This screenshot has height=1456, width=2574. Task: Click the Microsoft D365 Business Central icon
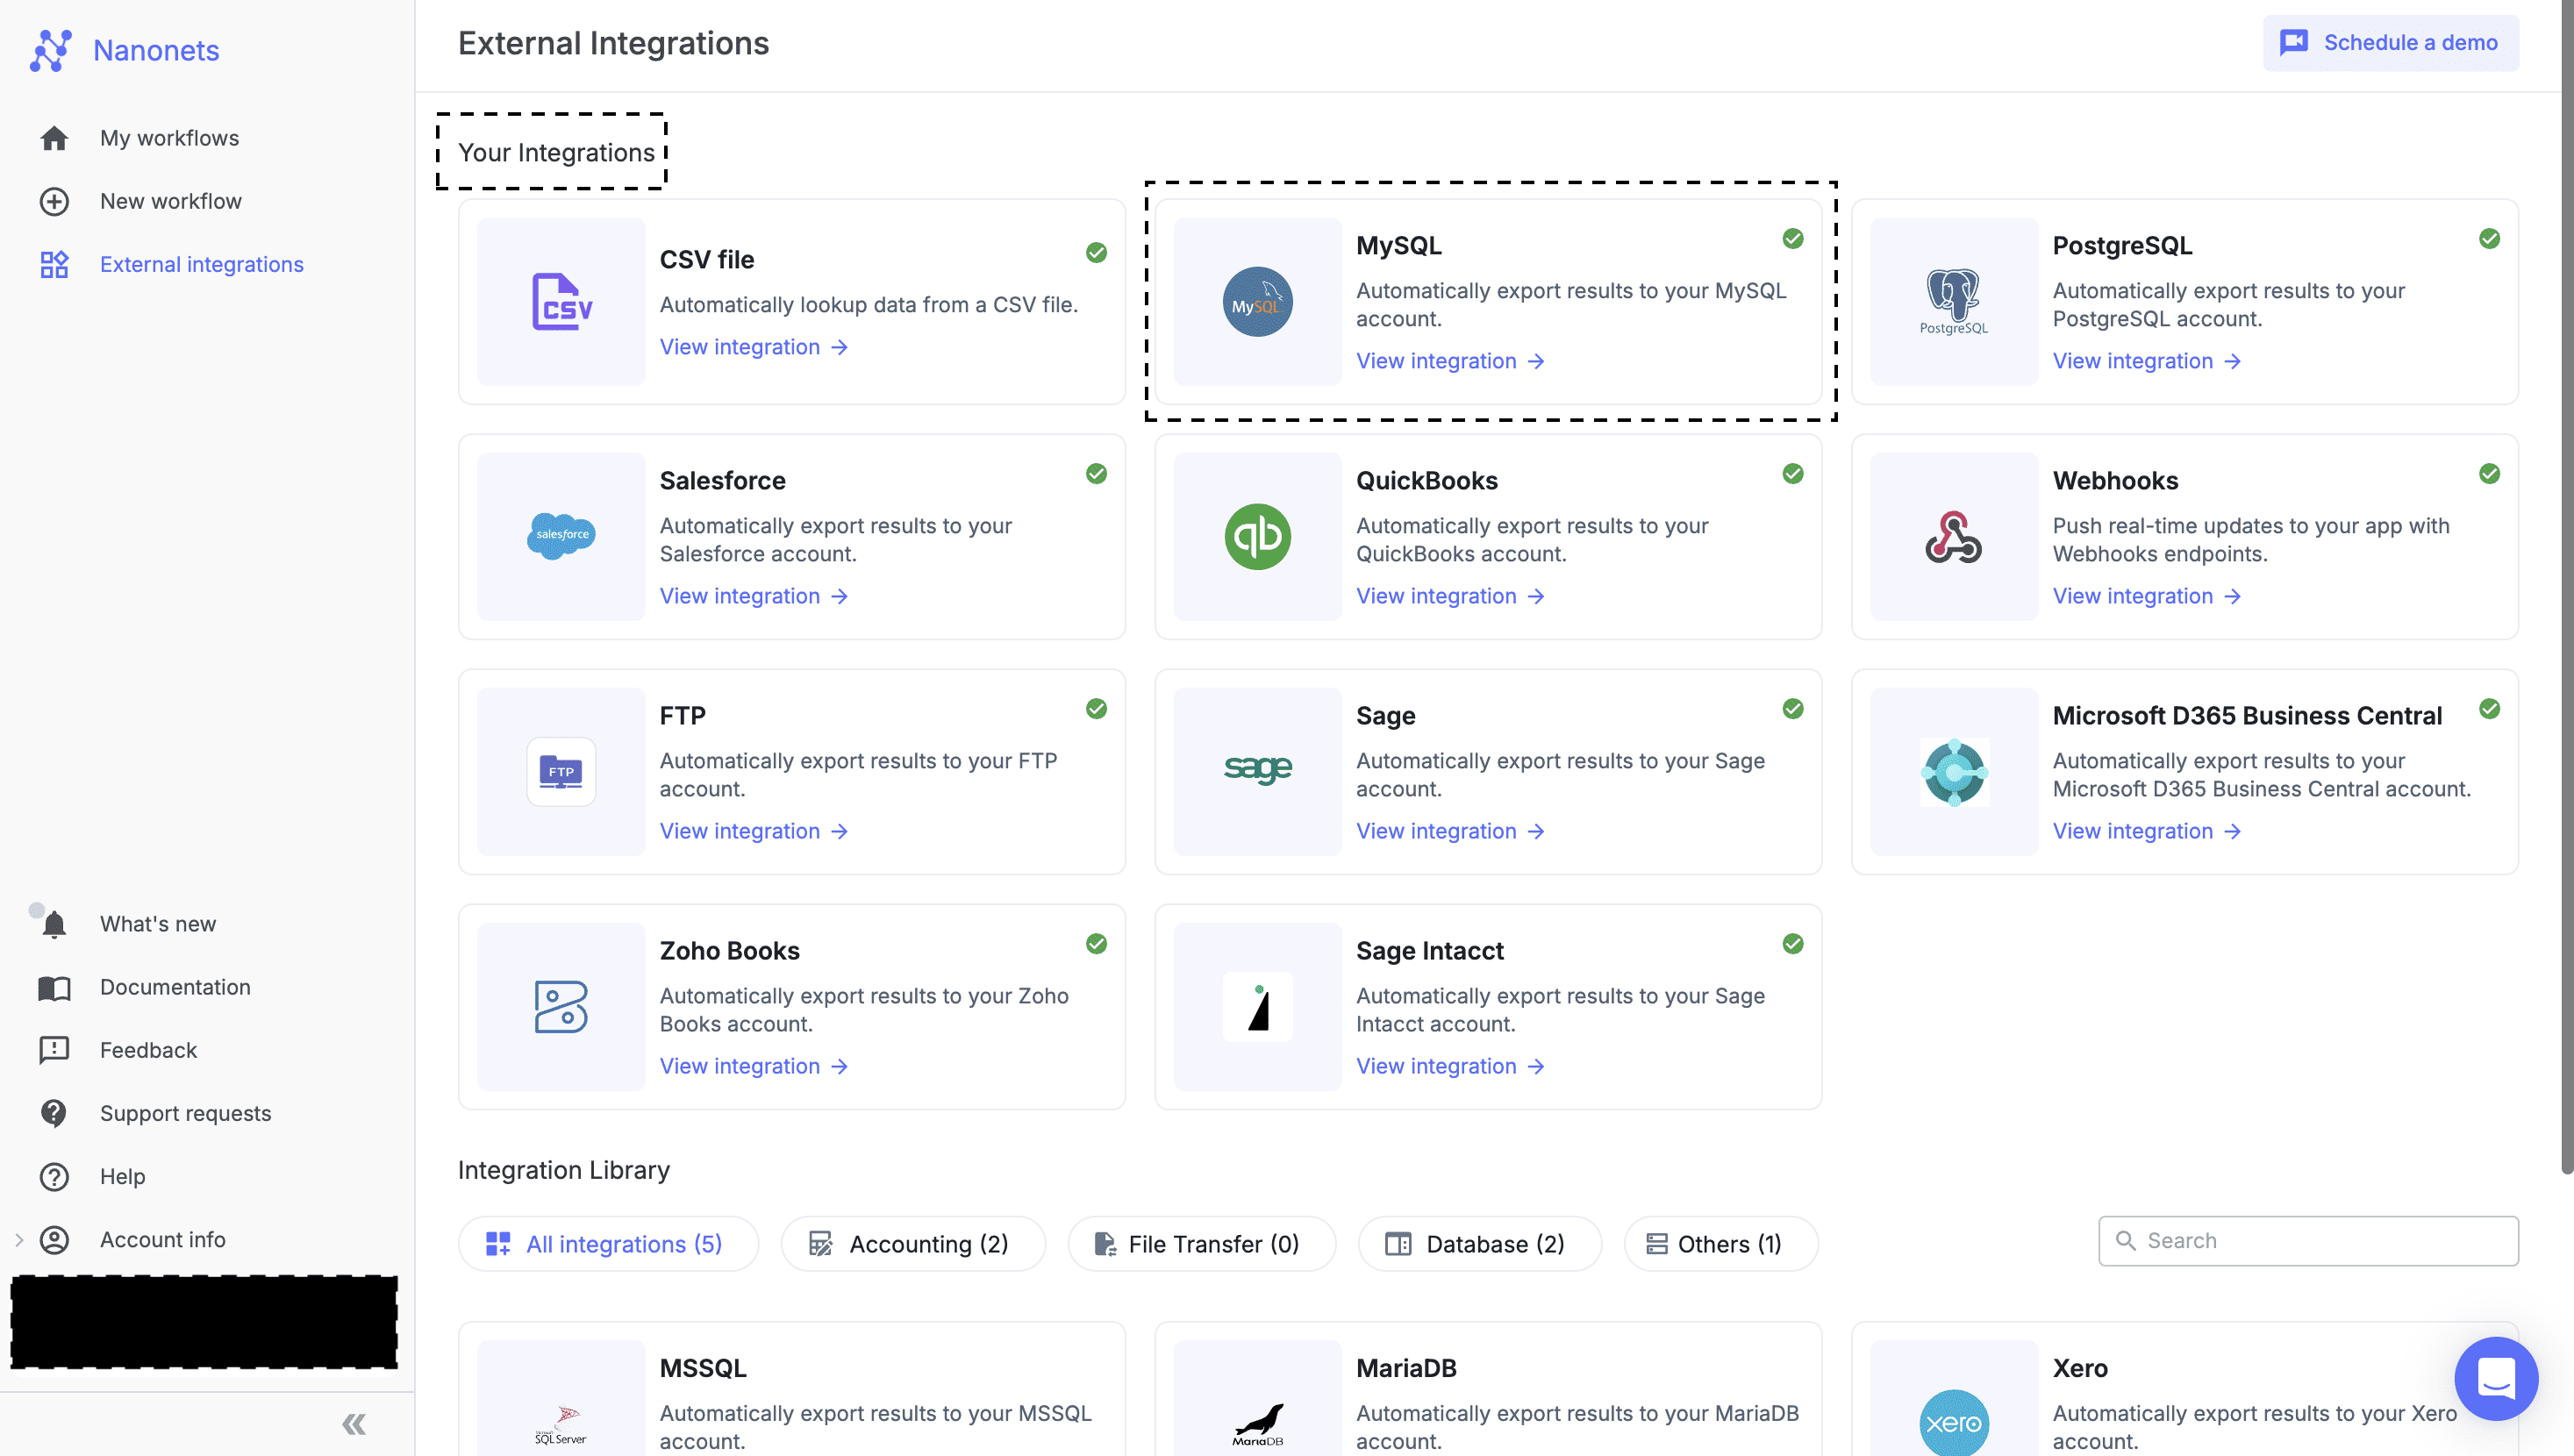point(1954,770)
